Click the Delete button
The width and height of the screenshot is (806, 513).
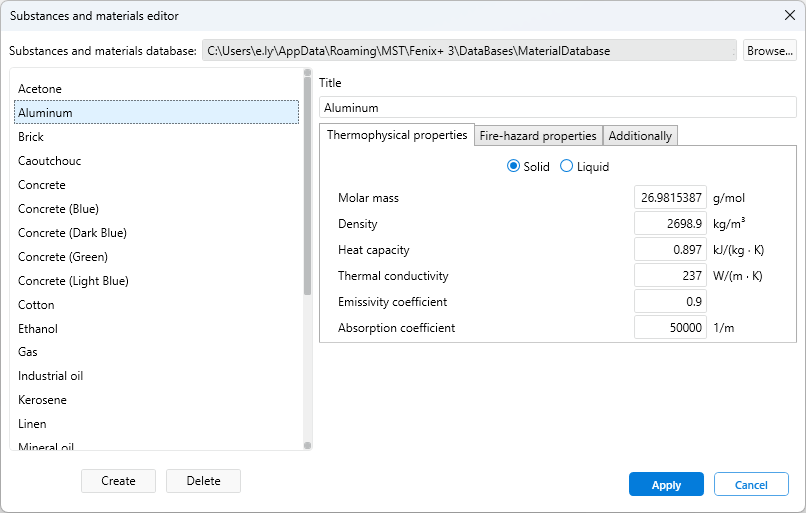pyautogui.click(x=203, y=481)
